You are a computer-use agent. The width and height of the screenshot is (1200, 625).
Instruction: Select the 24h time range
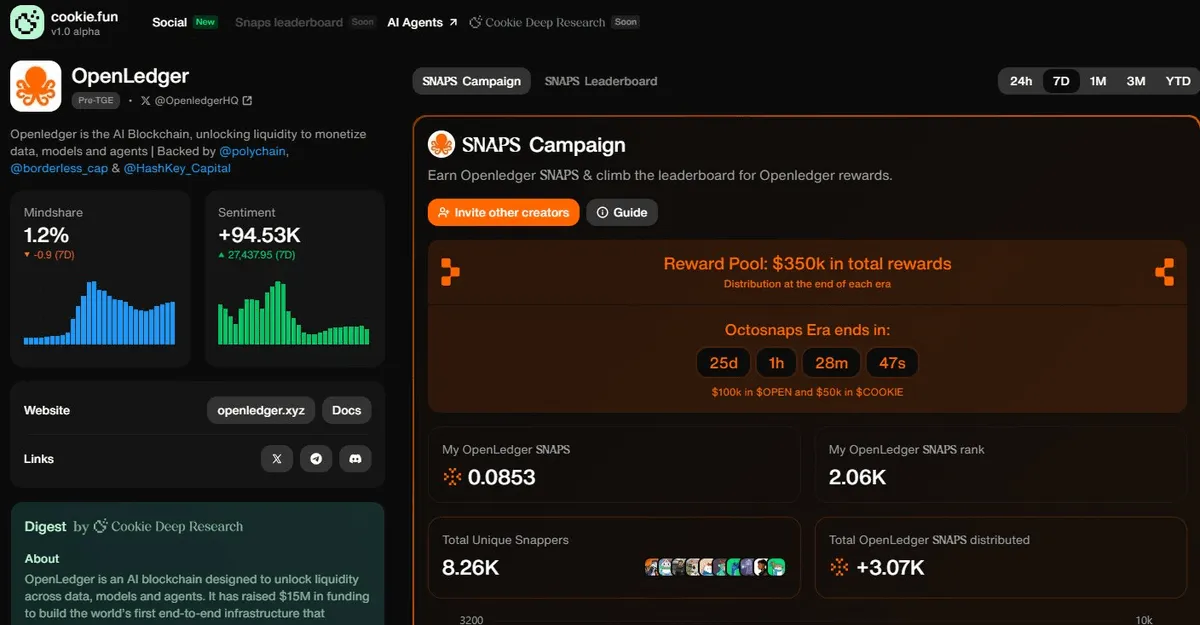pos(1021,81)
